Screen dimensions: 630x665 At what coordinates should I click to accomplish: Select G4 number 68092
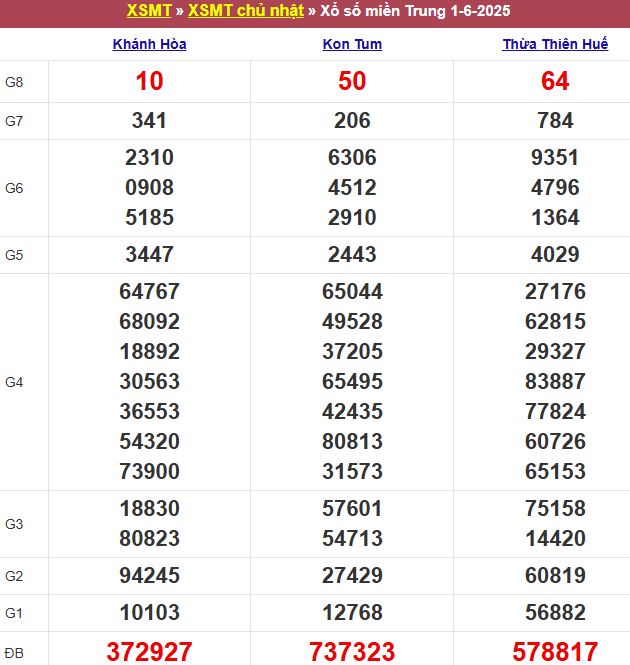pos(149,321)
